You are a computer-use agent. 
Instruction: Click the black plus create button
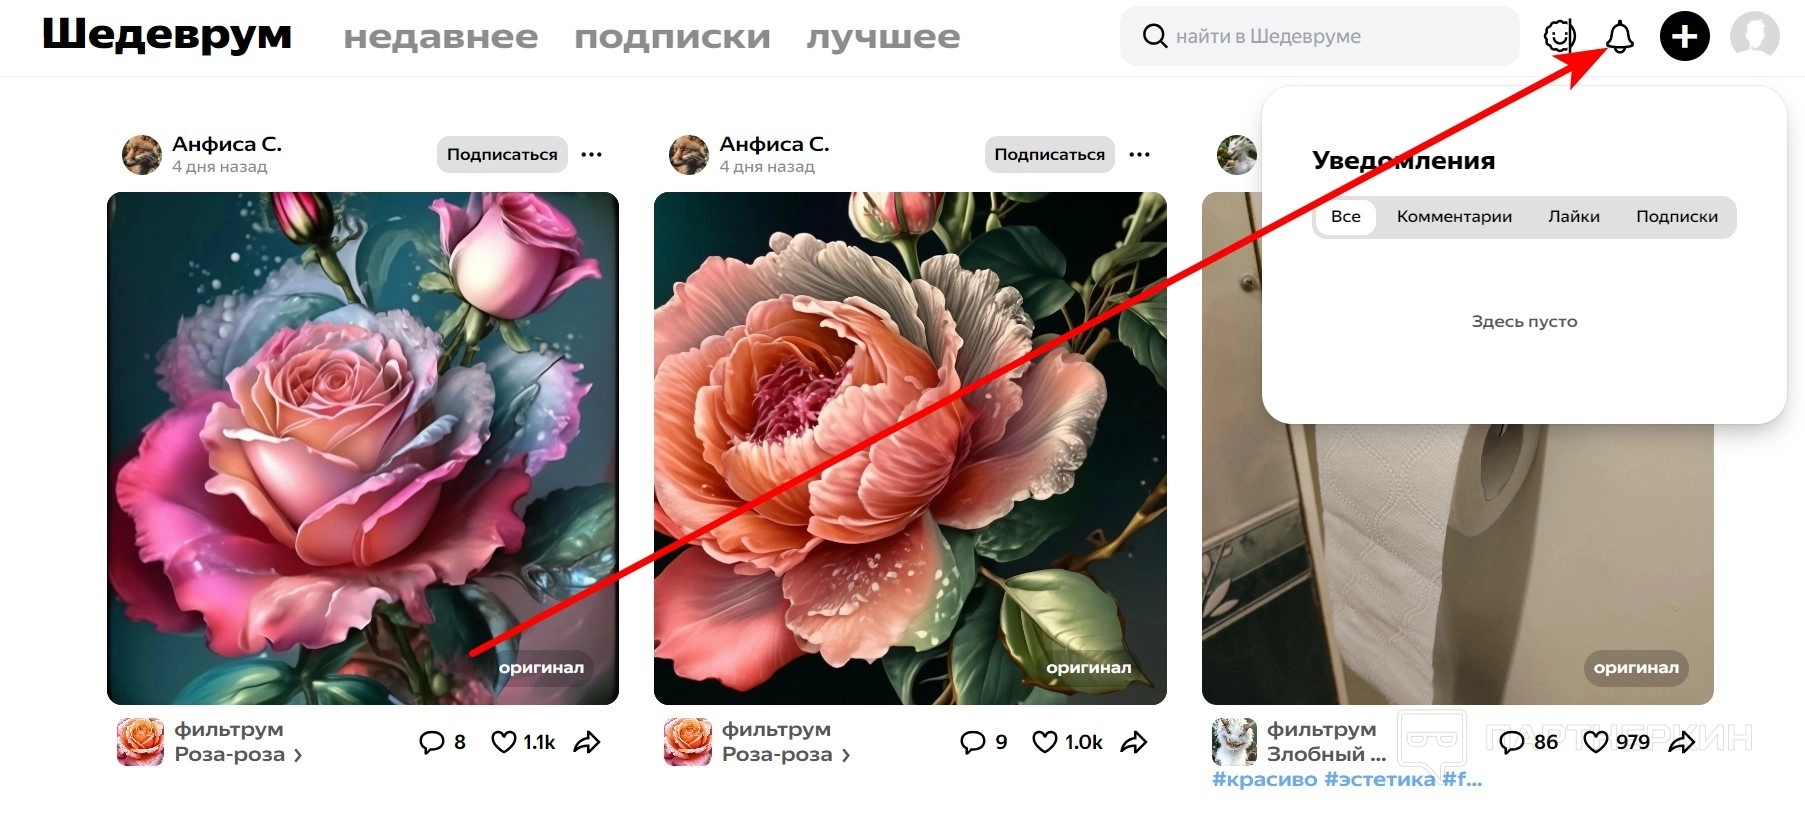[1685, 37]
